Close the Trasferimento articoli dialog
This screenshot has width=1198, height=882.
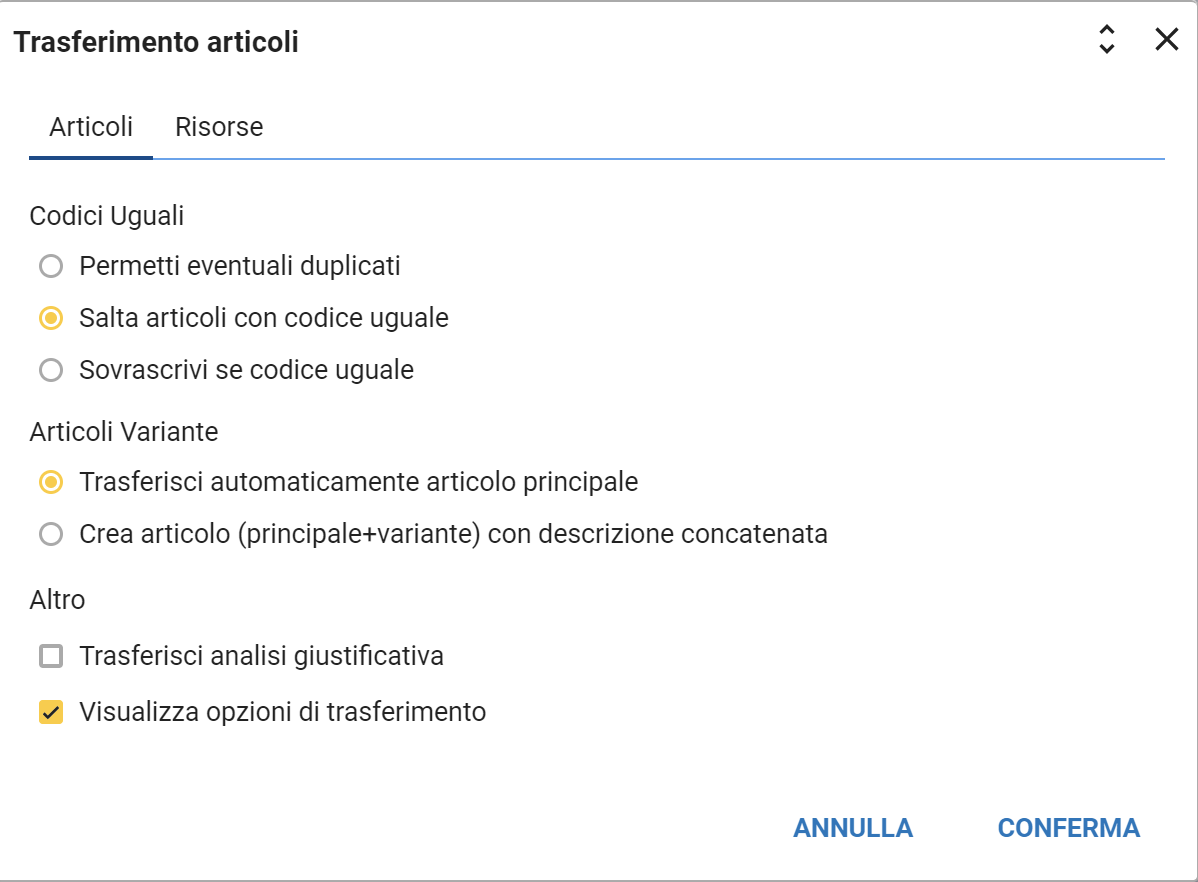tap(1167, 40)
